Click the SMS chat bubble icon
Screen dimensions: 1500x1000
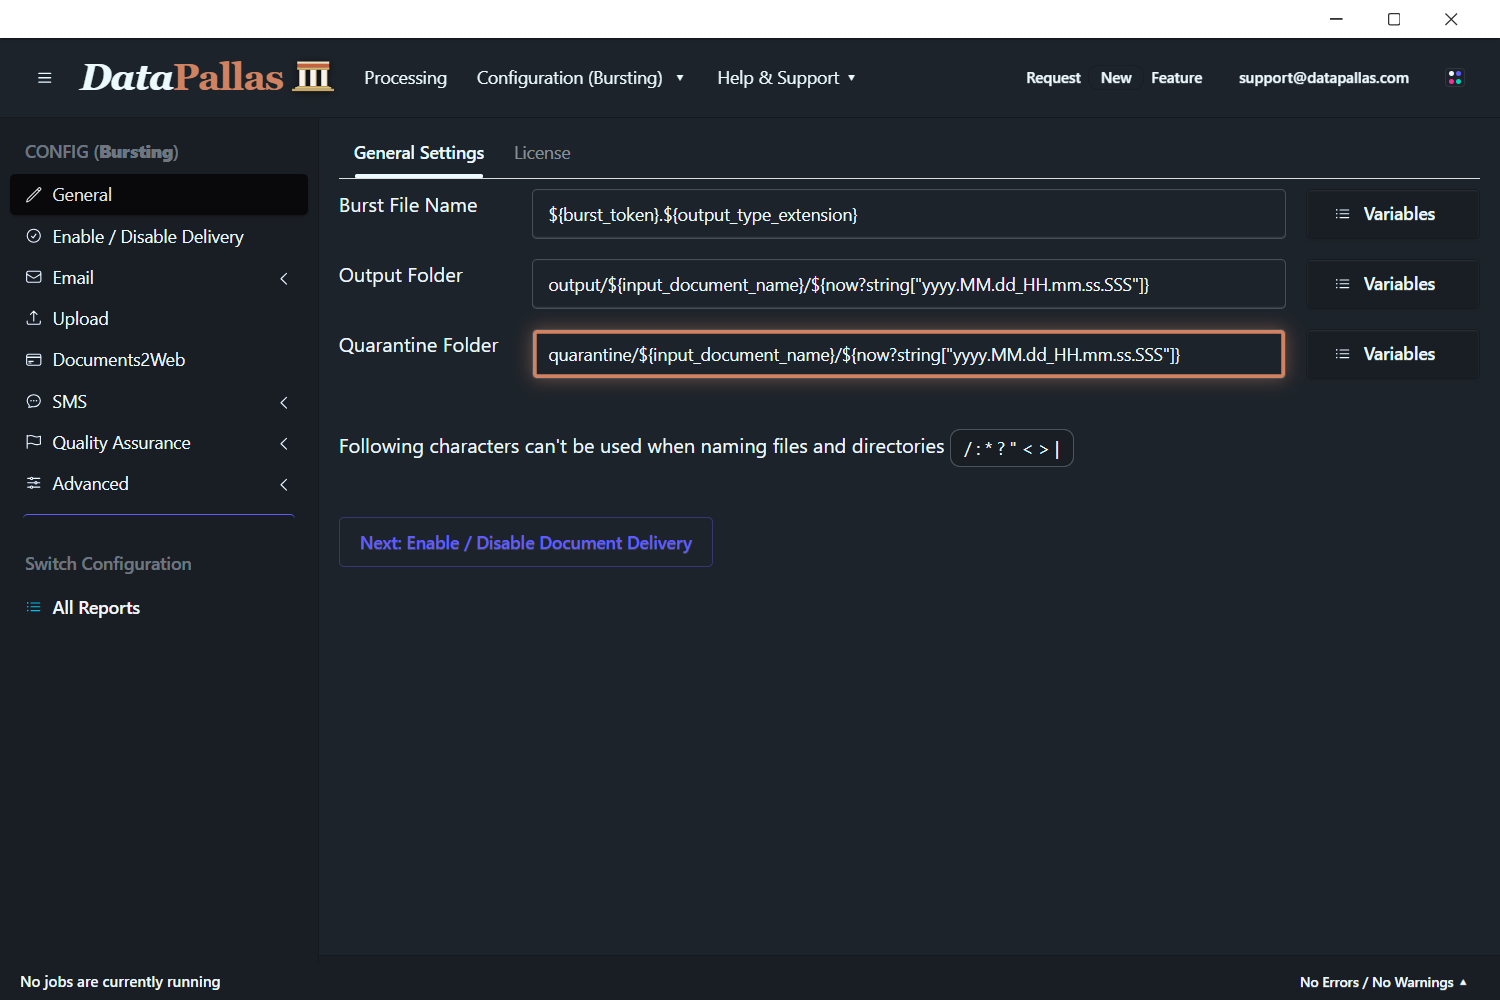(x=34, y=401)
